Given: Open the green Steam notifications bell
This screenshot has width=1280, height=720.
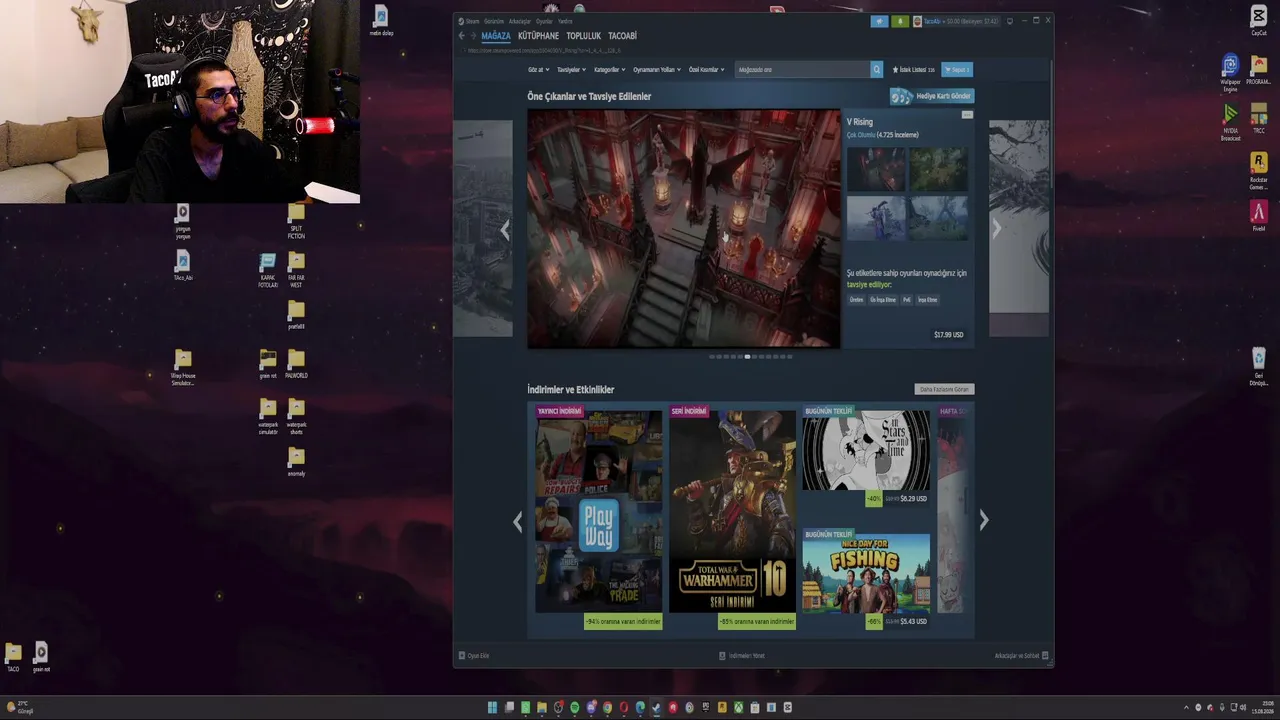Looking at the screenshot, I should tap(899, 21).
